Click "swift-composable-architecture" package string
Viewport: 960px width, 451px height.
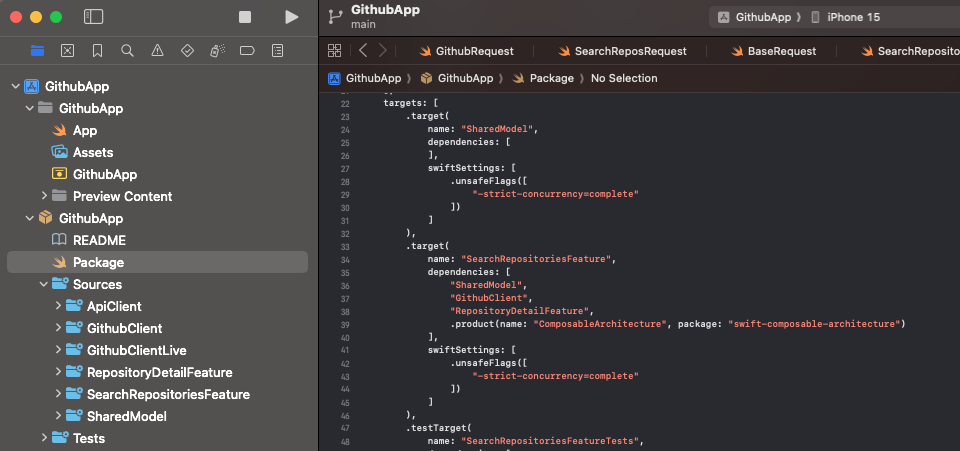click(813, 324)
